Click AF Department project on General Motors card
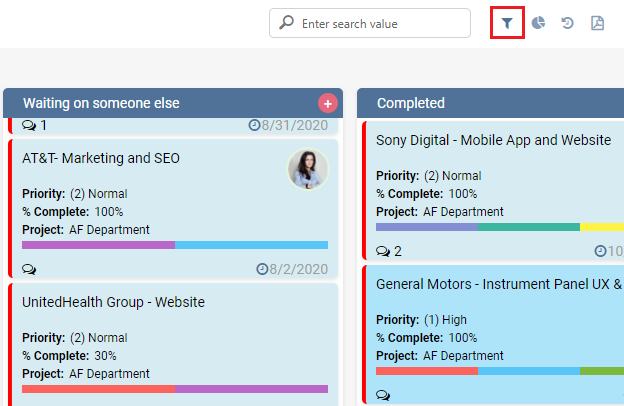Screen dimensions: 624x406 463,355
